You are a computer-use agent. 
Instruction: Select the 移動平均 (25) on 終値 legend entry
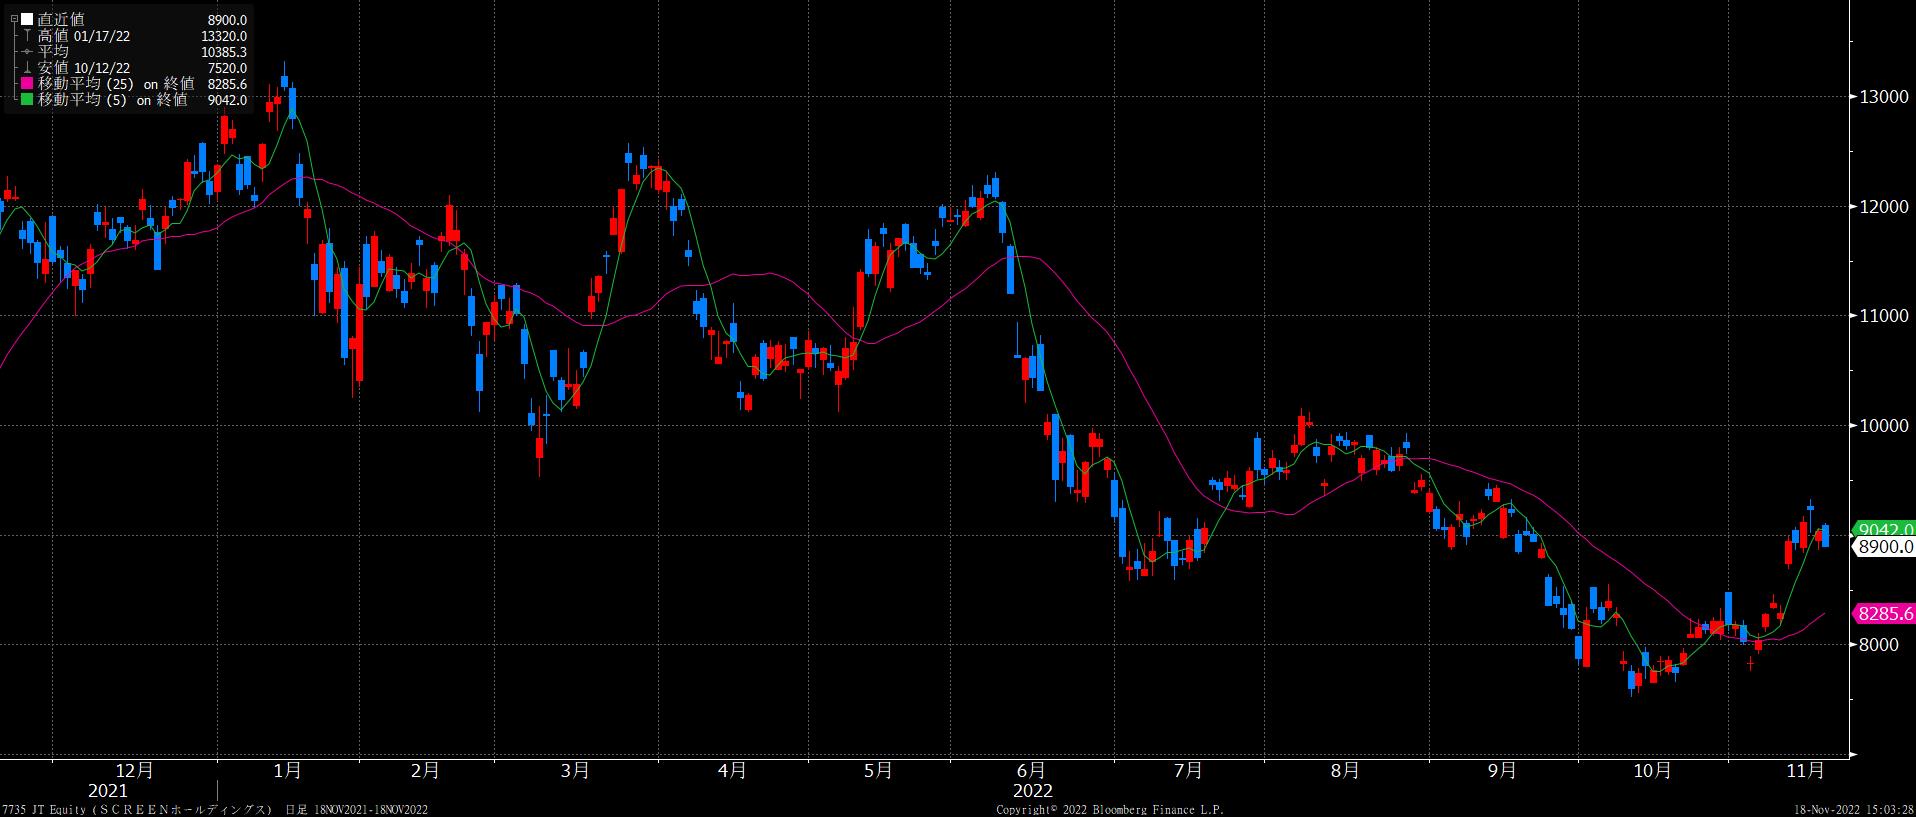point(115,84)
